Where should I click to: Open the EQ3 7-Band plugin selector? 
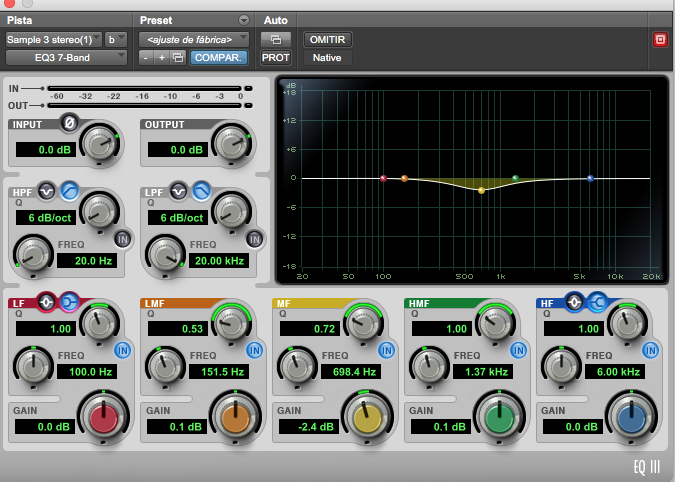[x=66, y=57]
